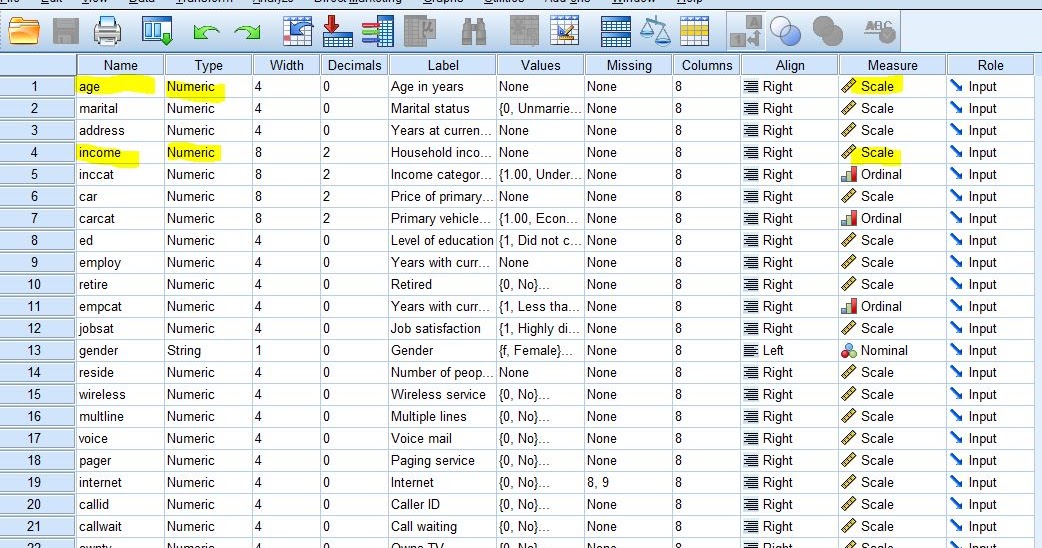This screenshot has height=548, width=1042.
Task: Open a data file with the folder icon
Action: [24, 31]
